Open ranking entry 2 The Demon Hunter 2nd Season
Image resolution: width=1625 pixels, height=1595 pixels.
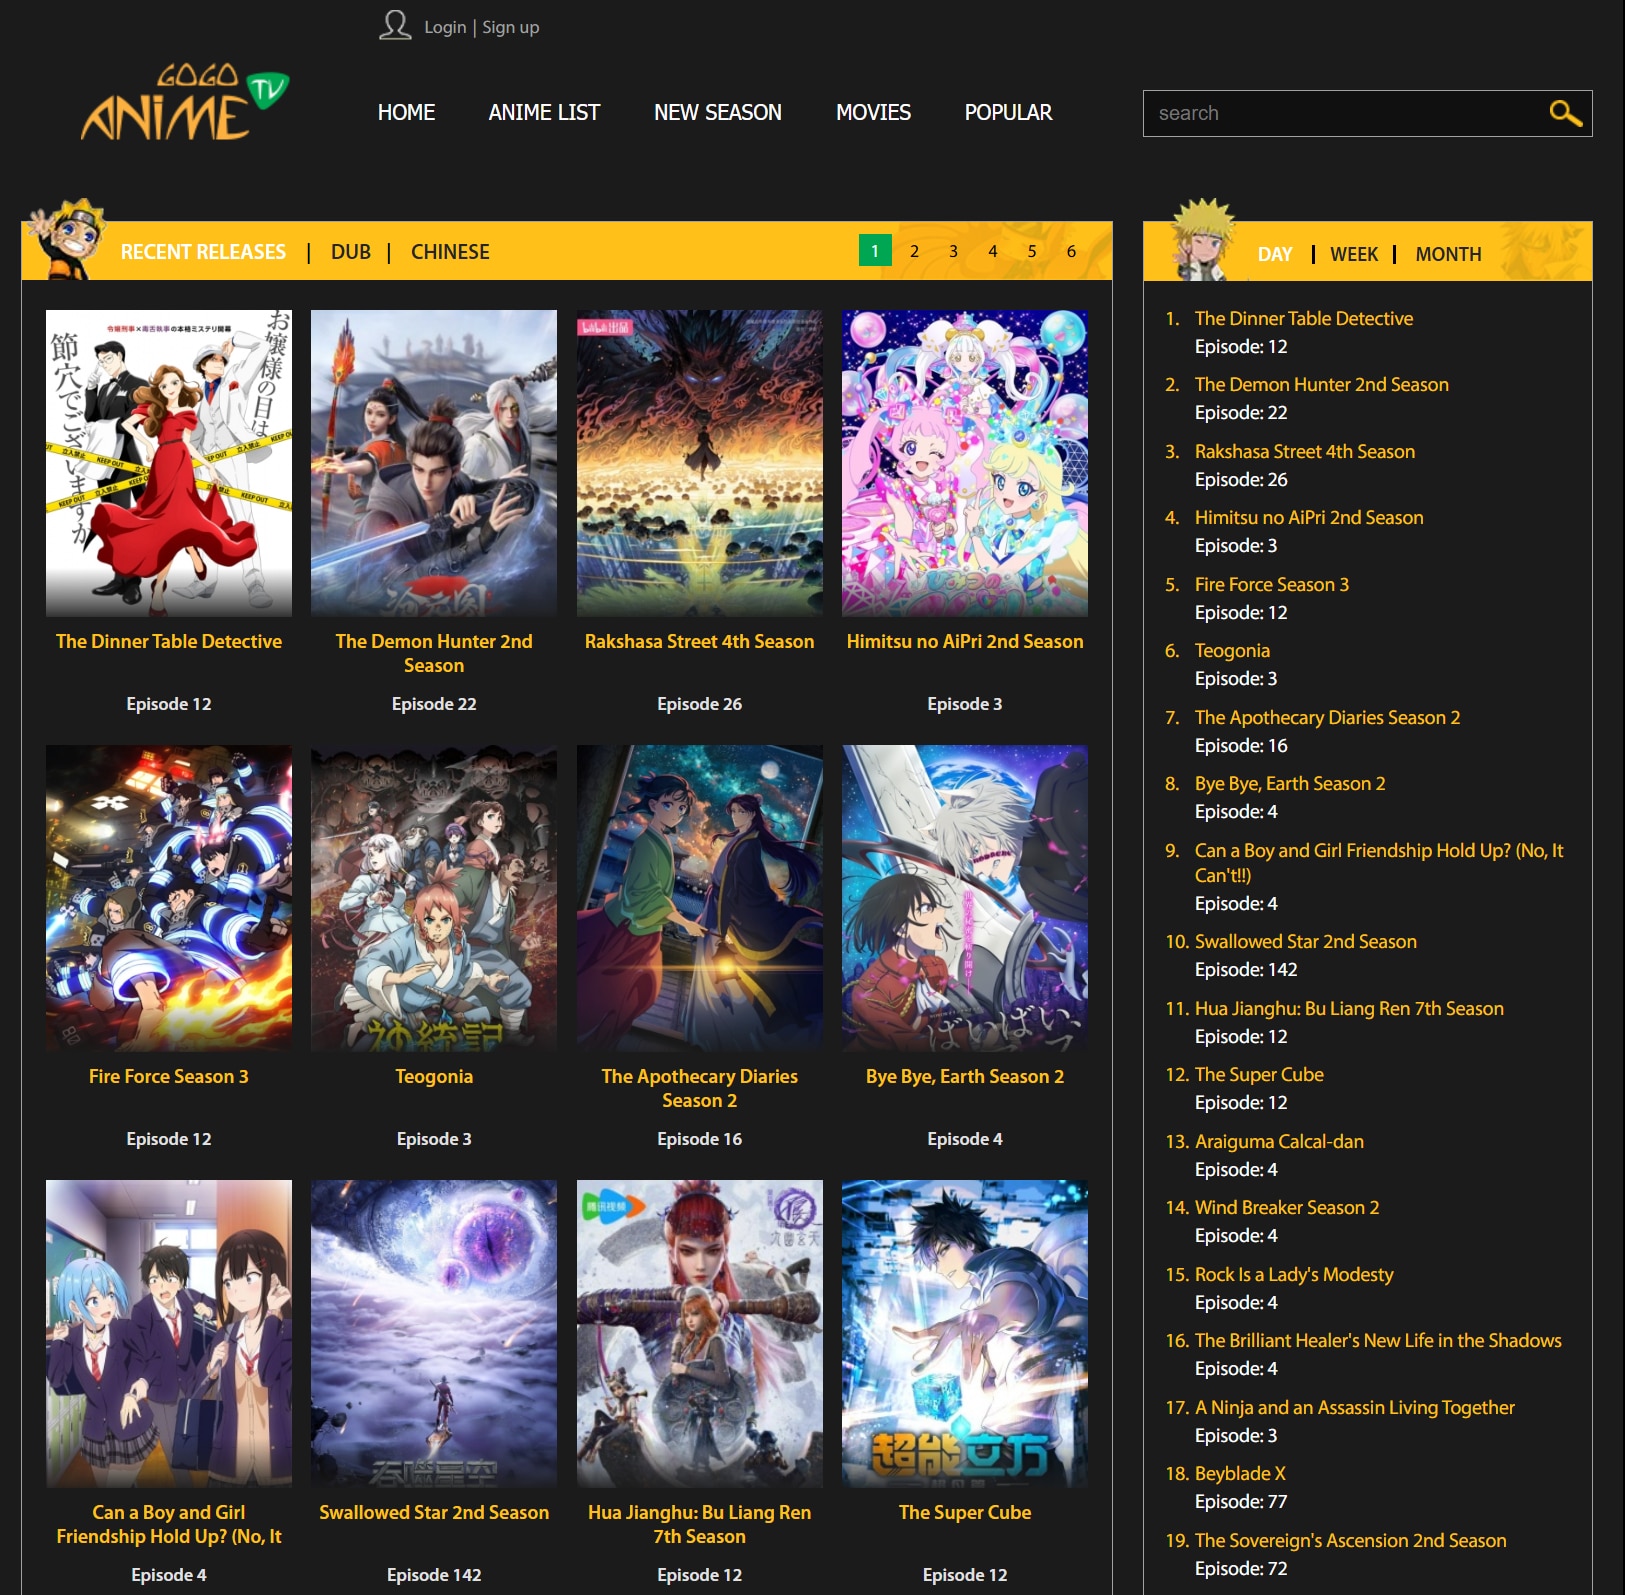tap(1321, 384)
